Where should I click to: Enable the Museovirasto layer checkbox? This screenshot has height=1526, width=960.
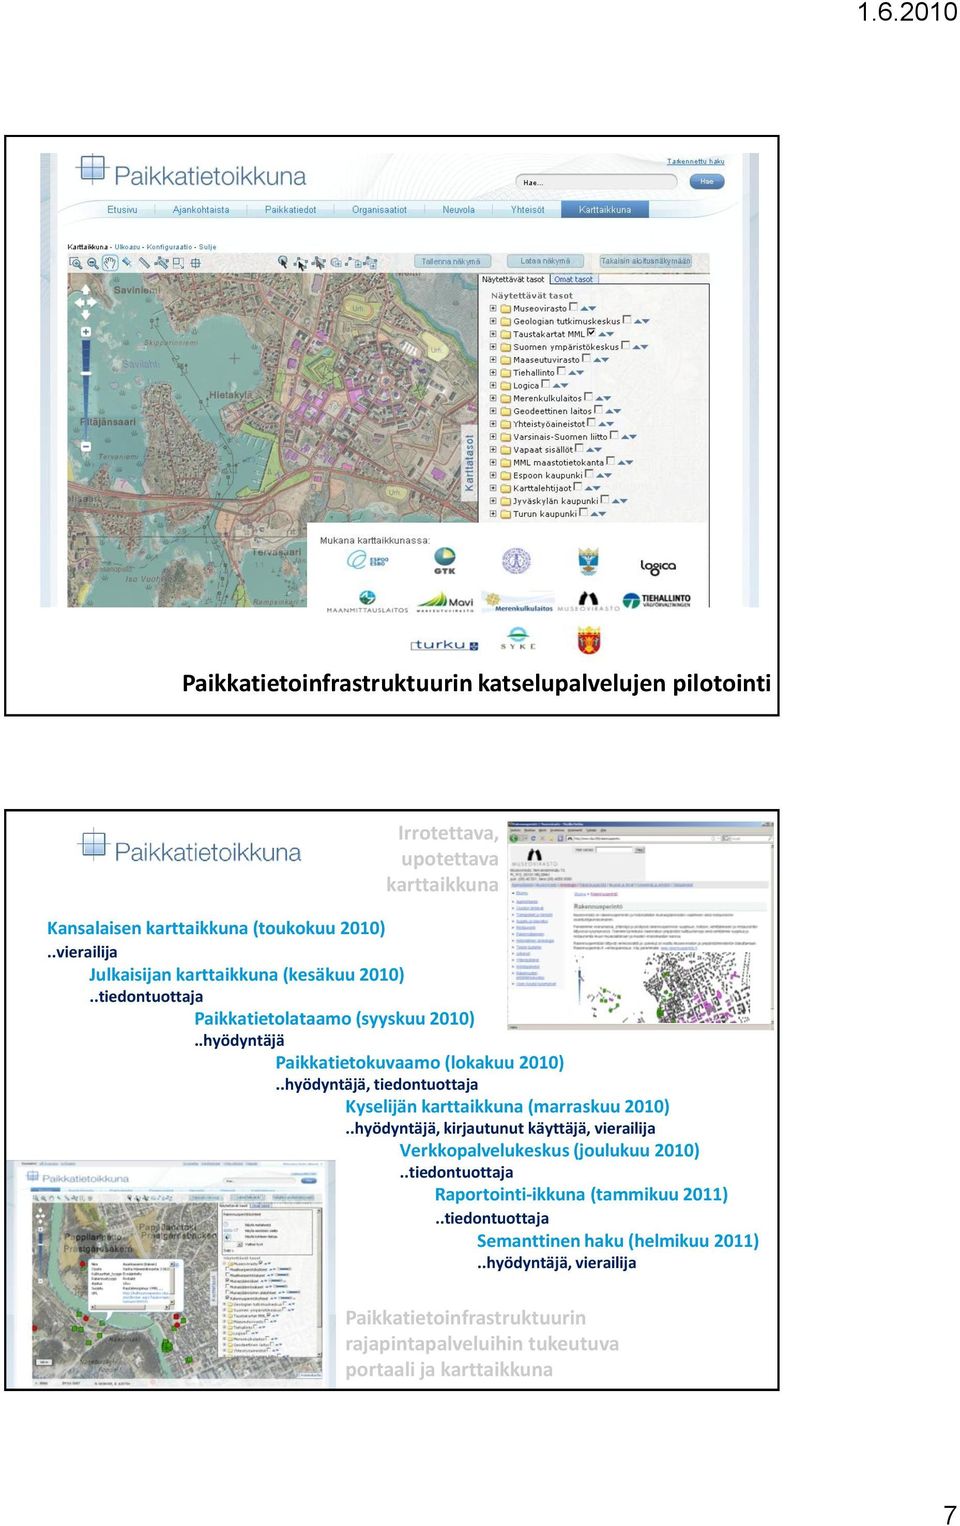pos(573,307)
